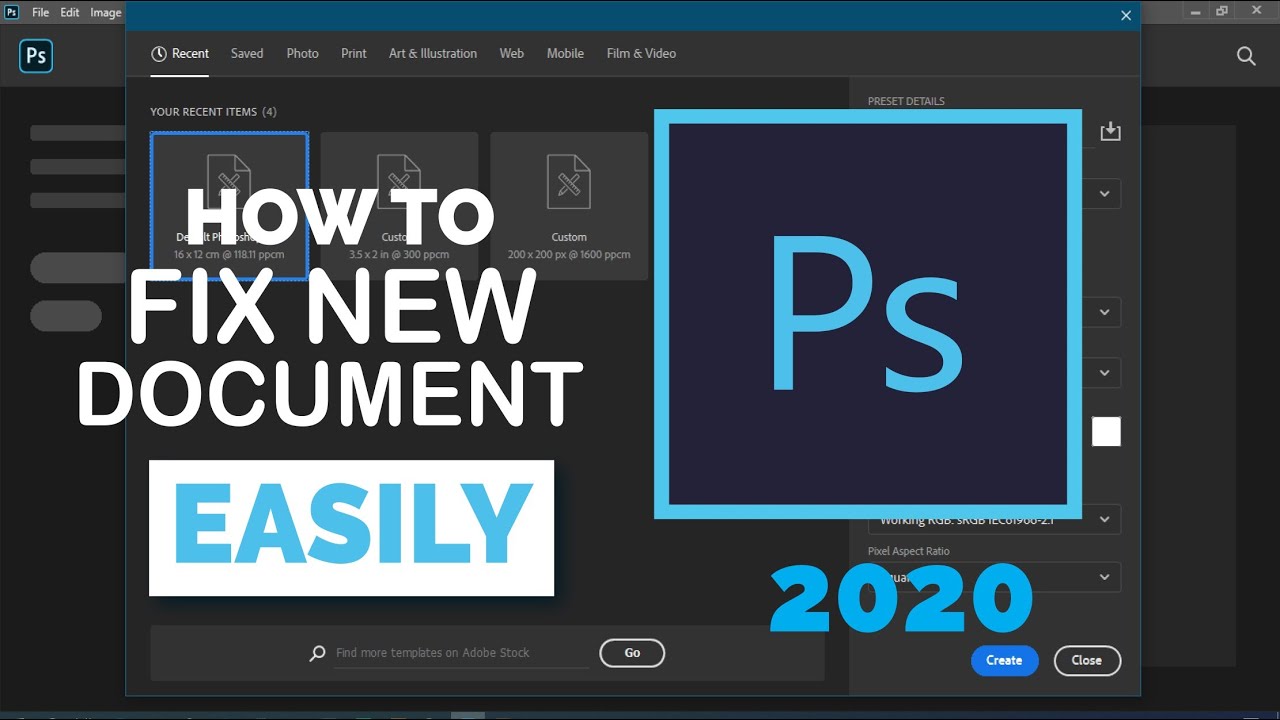
Task: Click the Find more templates search field
Action: [x=462, y=653]
